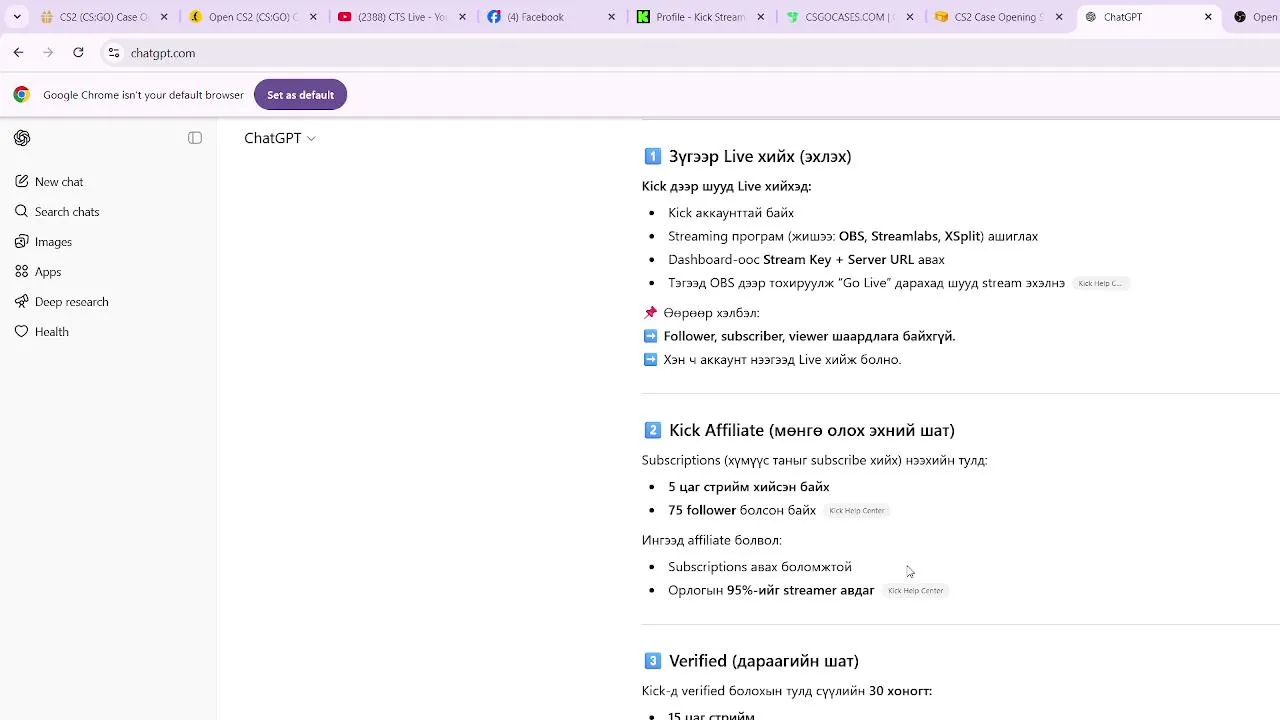Screen dimensions: 1280x720
Task: Click the browser Forward arrow
Action: pyautogui.click(x=48, y=53)
